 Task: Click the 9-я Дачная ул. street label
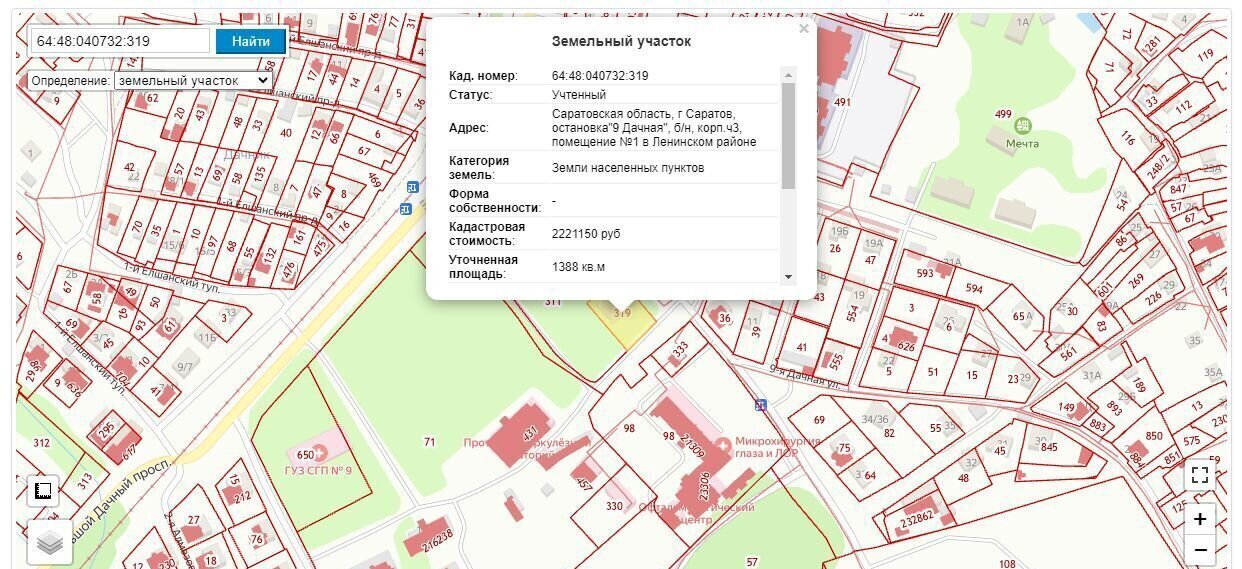(x=803, y=376)
